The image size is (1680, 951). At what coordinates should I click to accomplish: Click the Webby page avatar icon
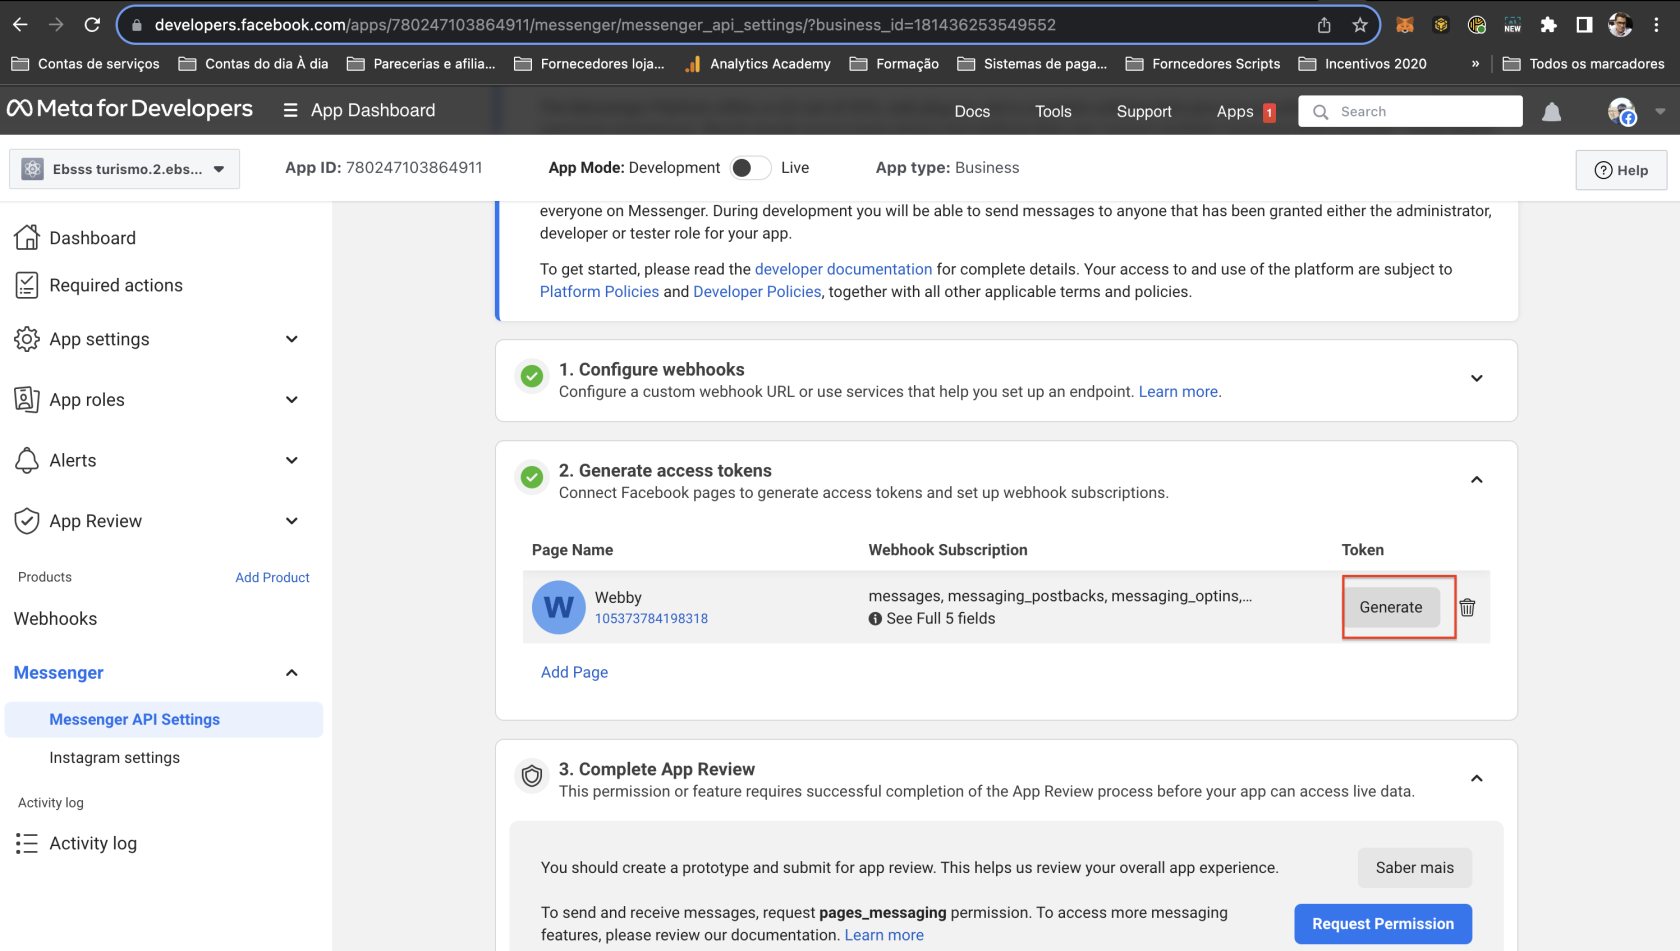(558, 607)
